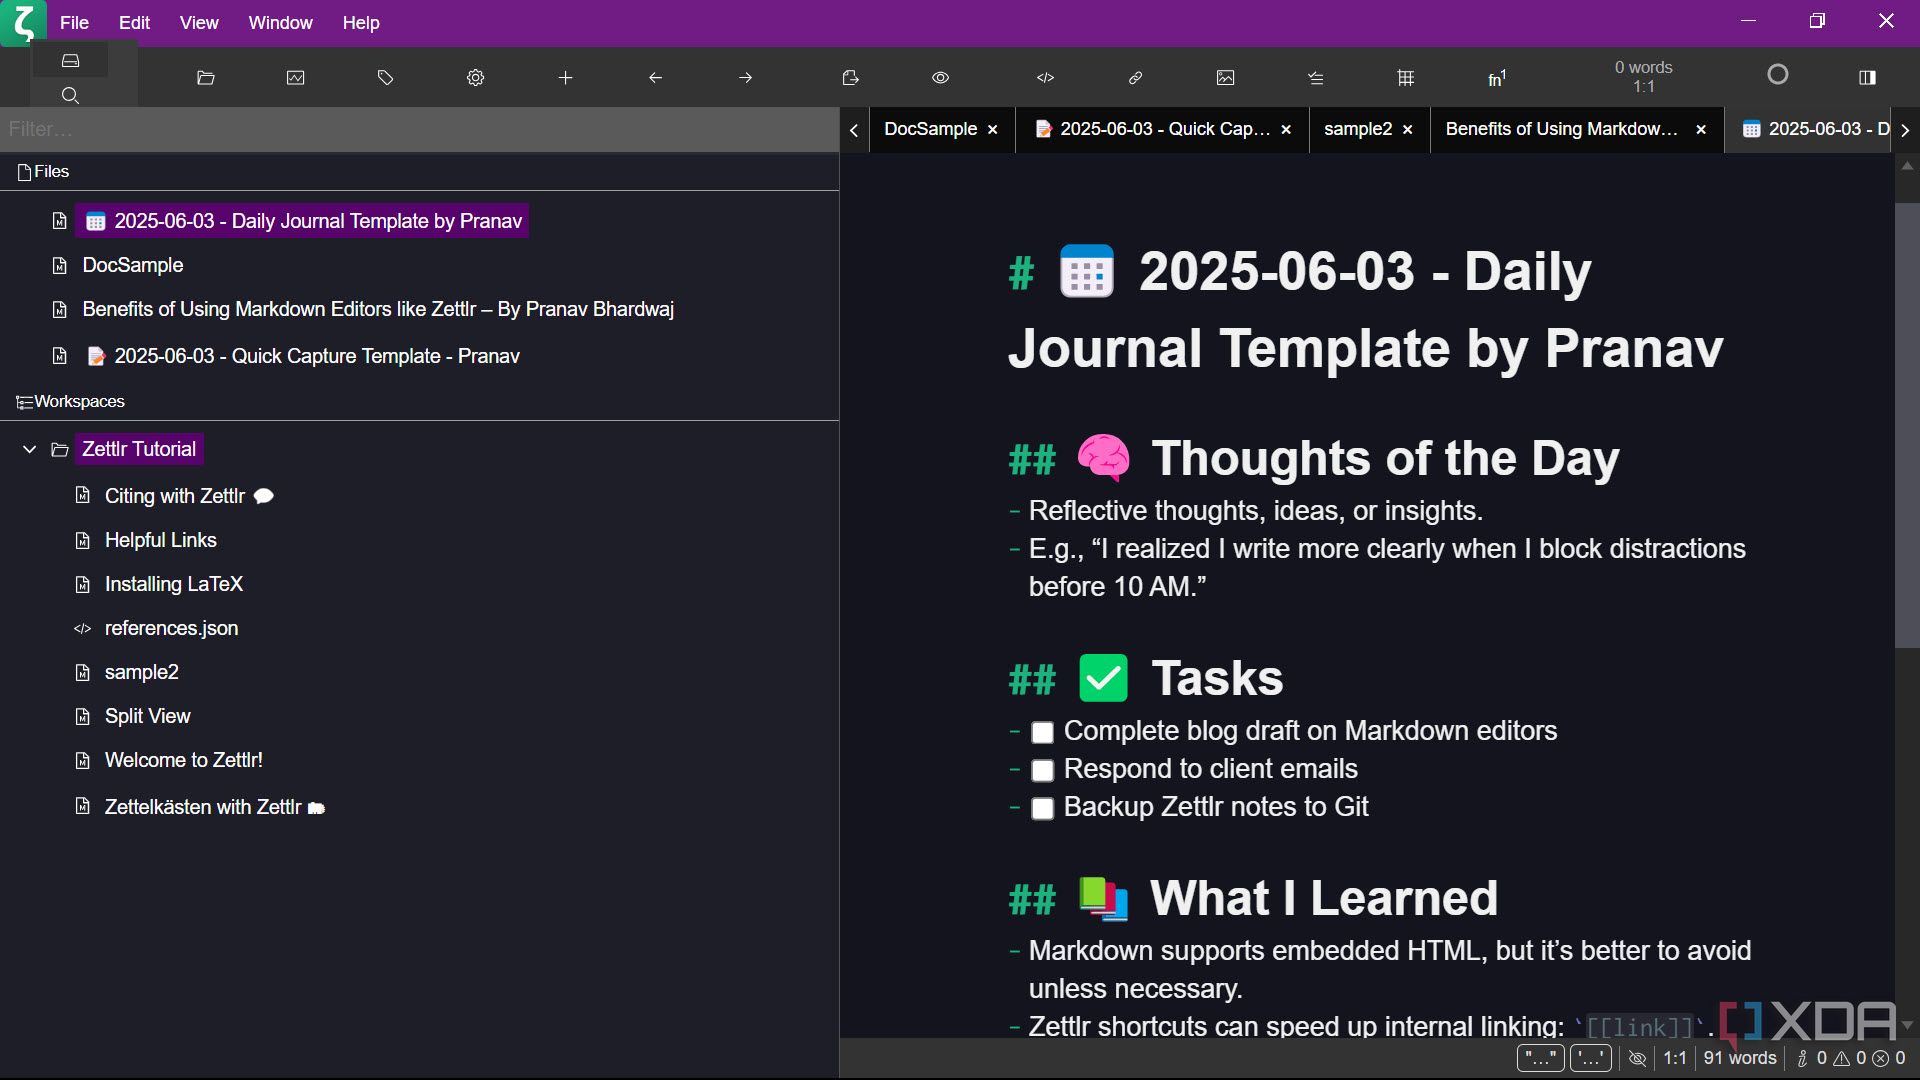Insert image toolbar icon
The height and width of the screenshot is (1080, 1920).
coord(1226,78)
